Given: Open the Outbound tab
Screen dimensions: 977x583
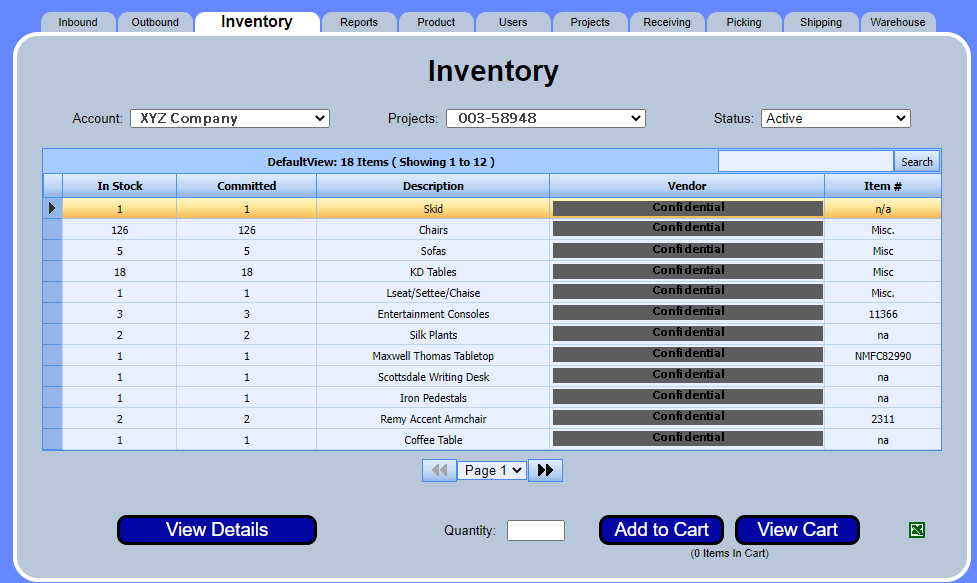Looking at the screenshot, I should pyautogui.click(x=155, y=22).
